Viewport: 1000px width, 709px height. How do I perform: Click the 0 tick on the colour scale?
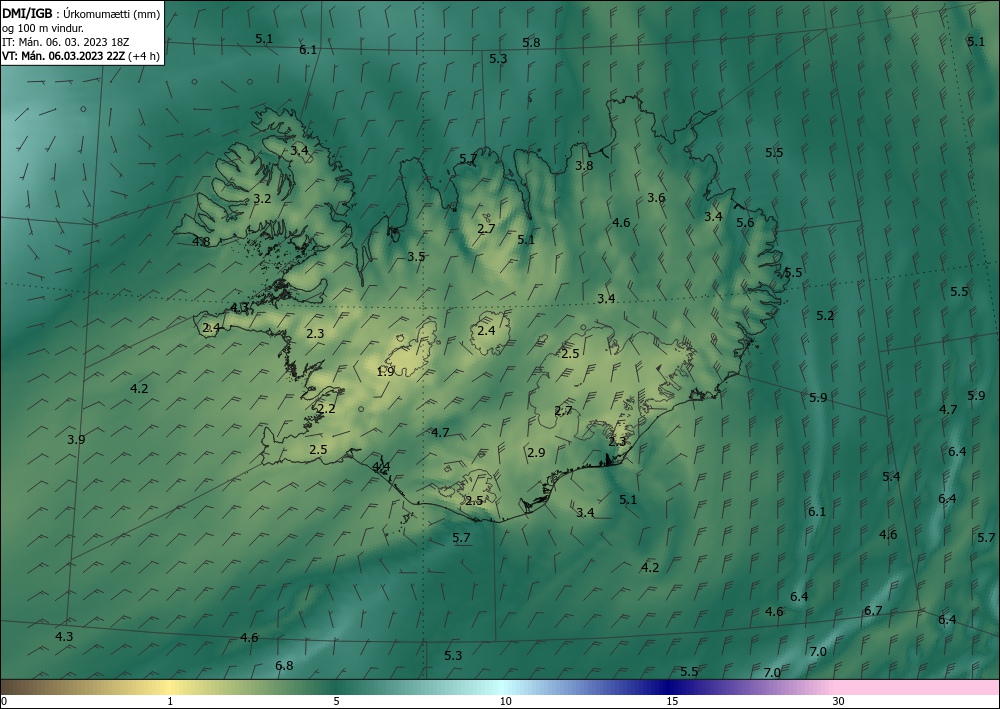pos(4,701)
